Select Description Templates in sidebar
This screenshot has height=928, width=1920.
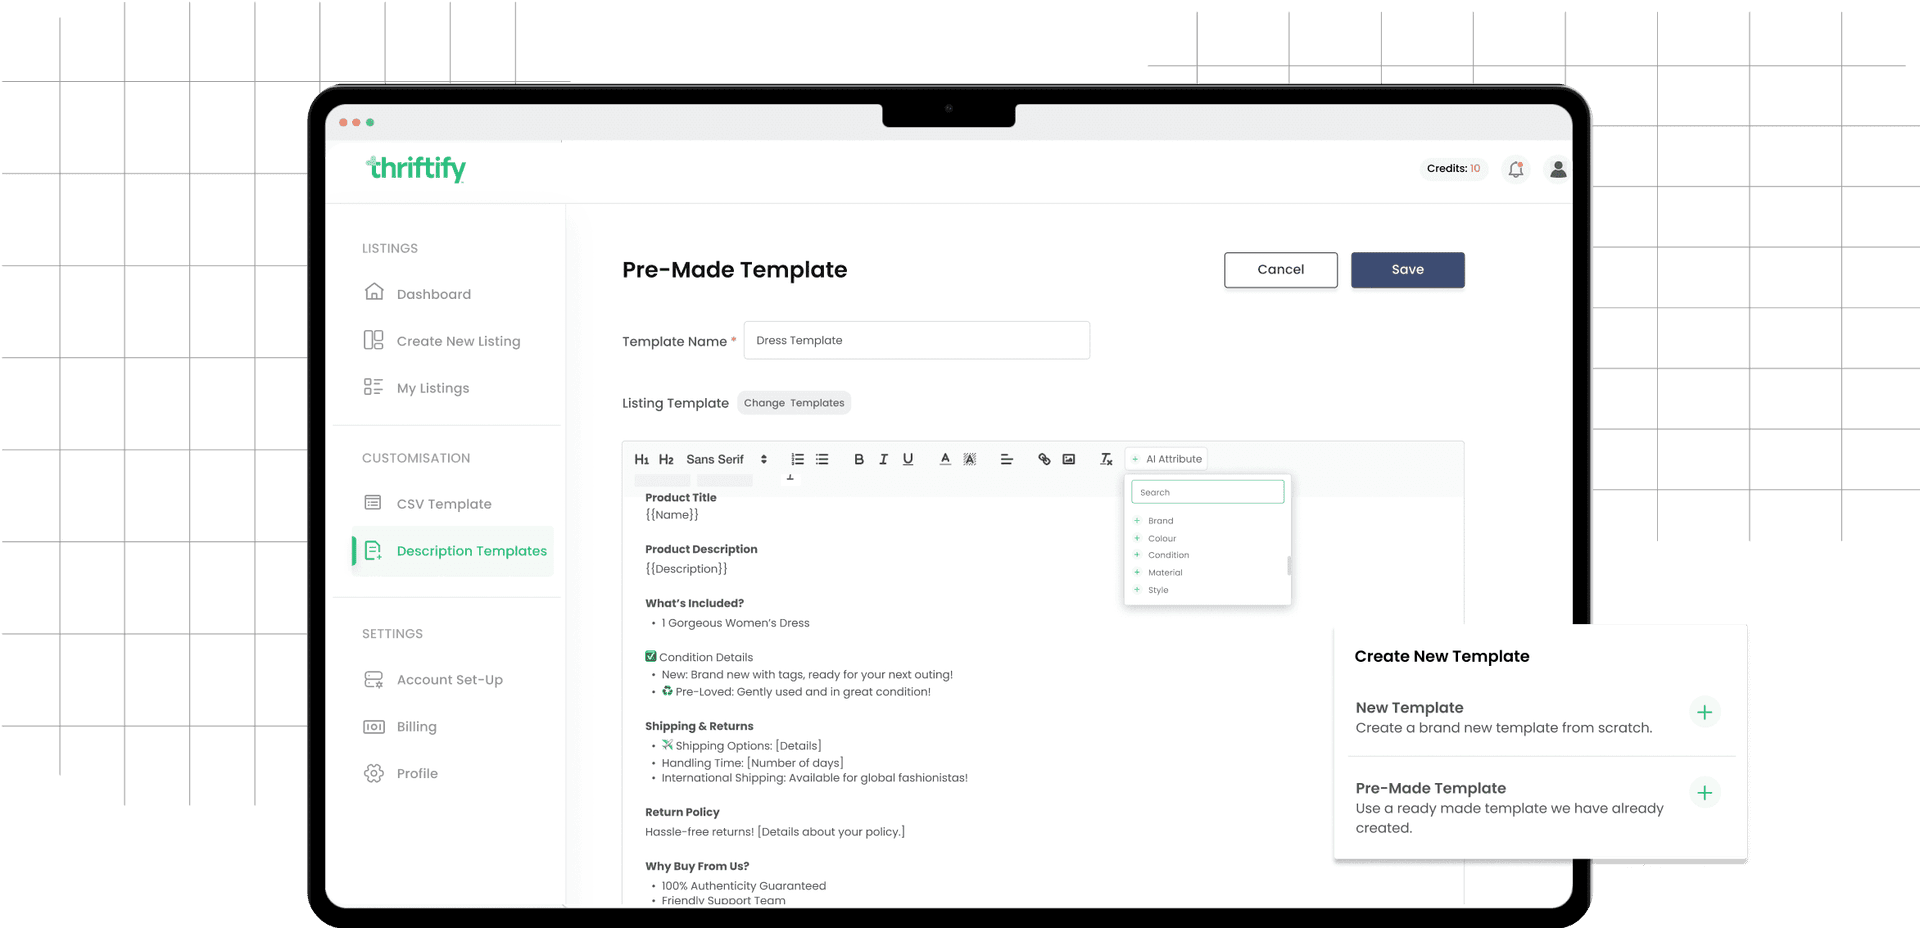(454, 551)
